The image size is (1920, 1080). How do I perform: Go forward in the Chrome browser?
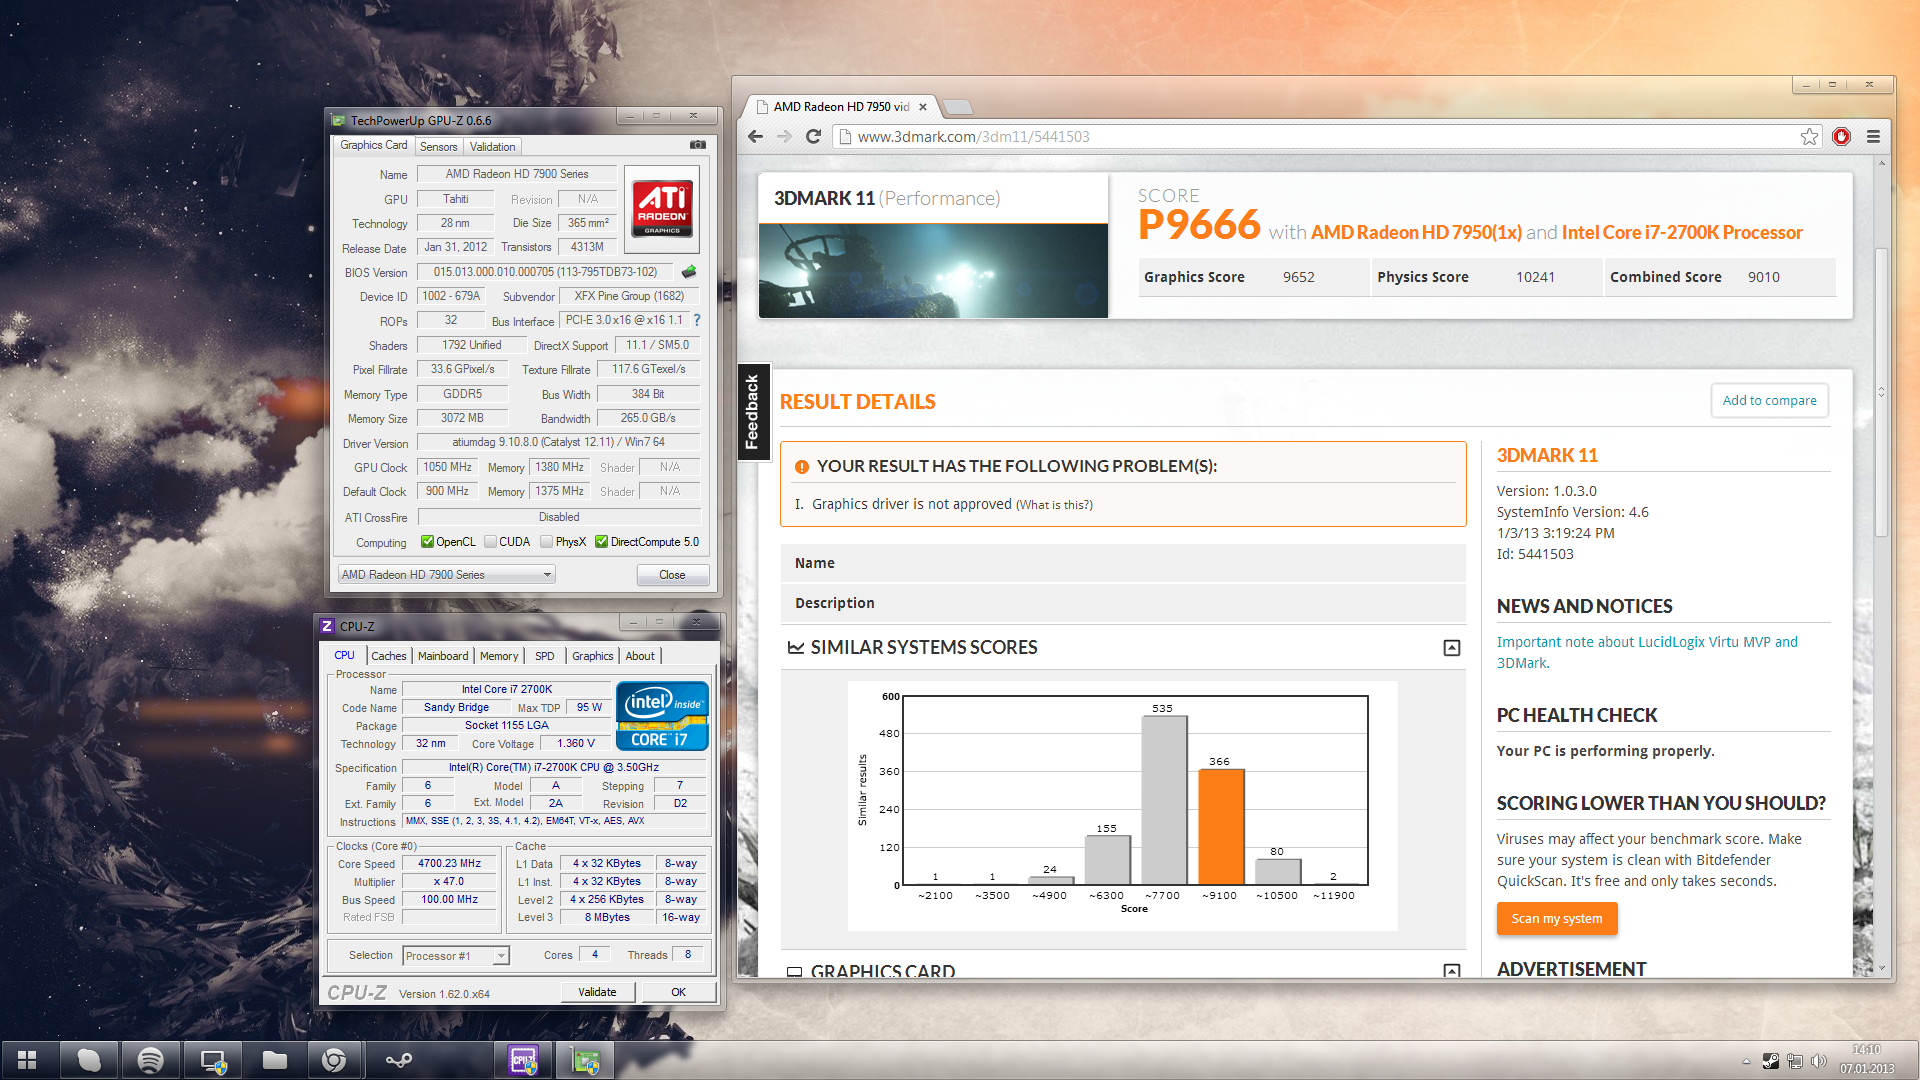click(784, 136)
